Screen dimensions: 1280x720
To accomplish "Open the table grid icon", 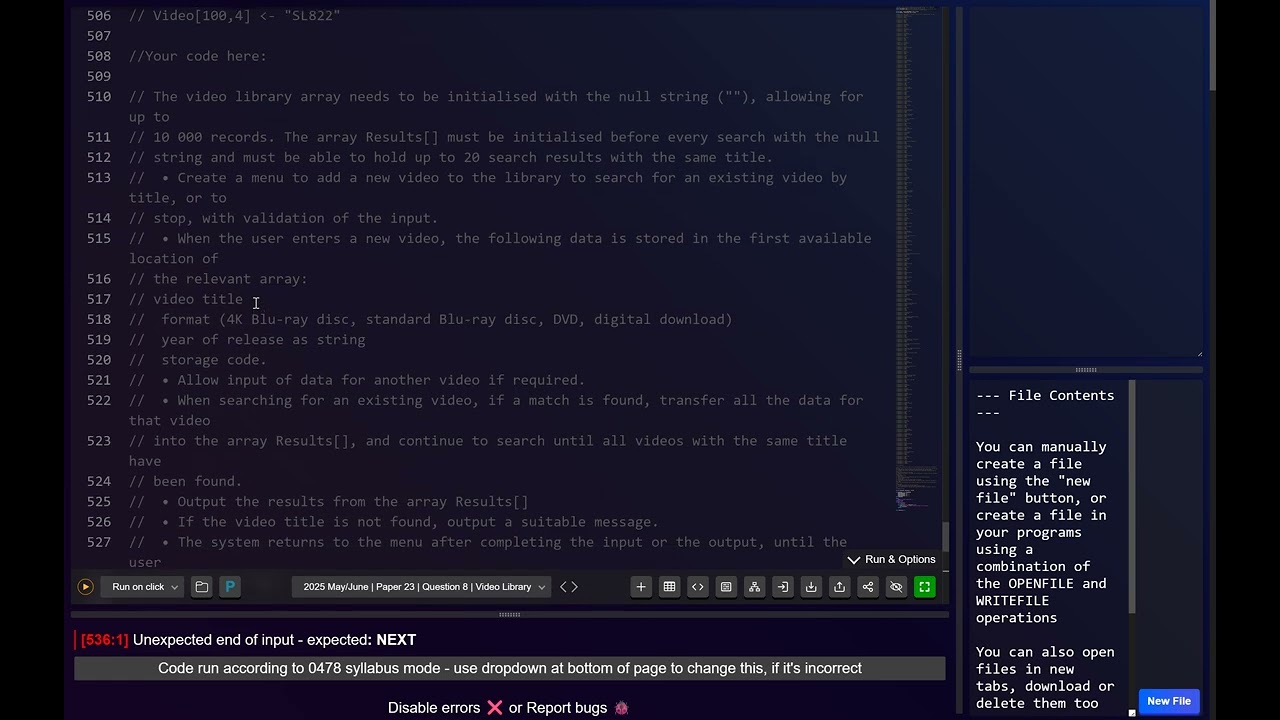I will [x=669, y=587].
